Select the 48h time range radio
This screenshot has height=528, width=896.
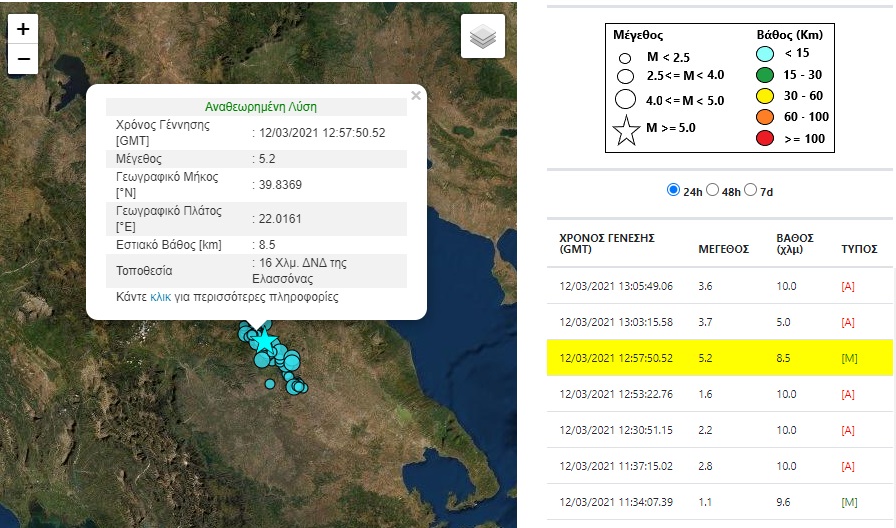(x=713, y=190)
